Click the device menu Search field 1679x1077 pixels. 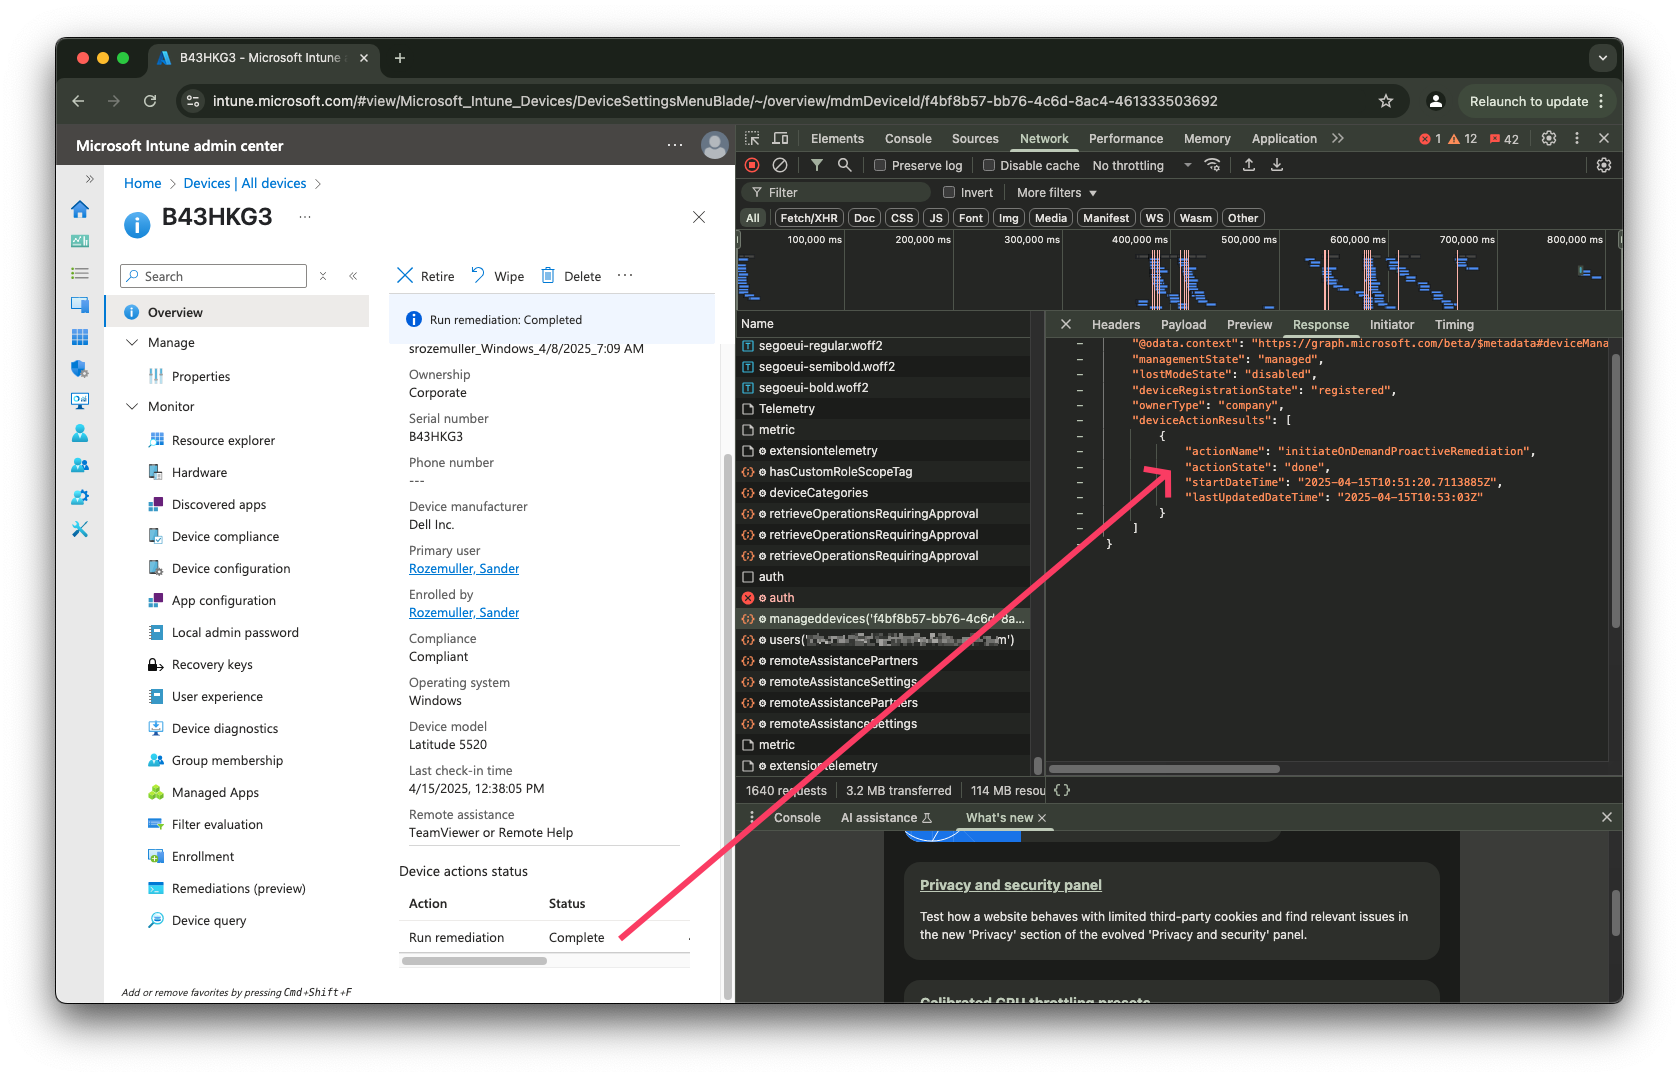click(x=213, y=276)
